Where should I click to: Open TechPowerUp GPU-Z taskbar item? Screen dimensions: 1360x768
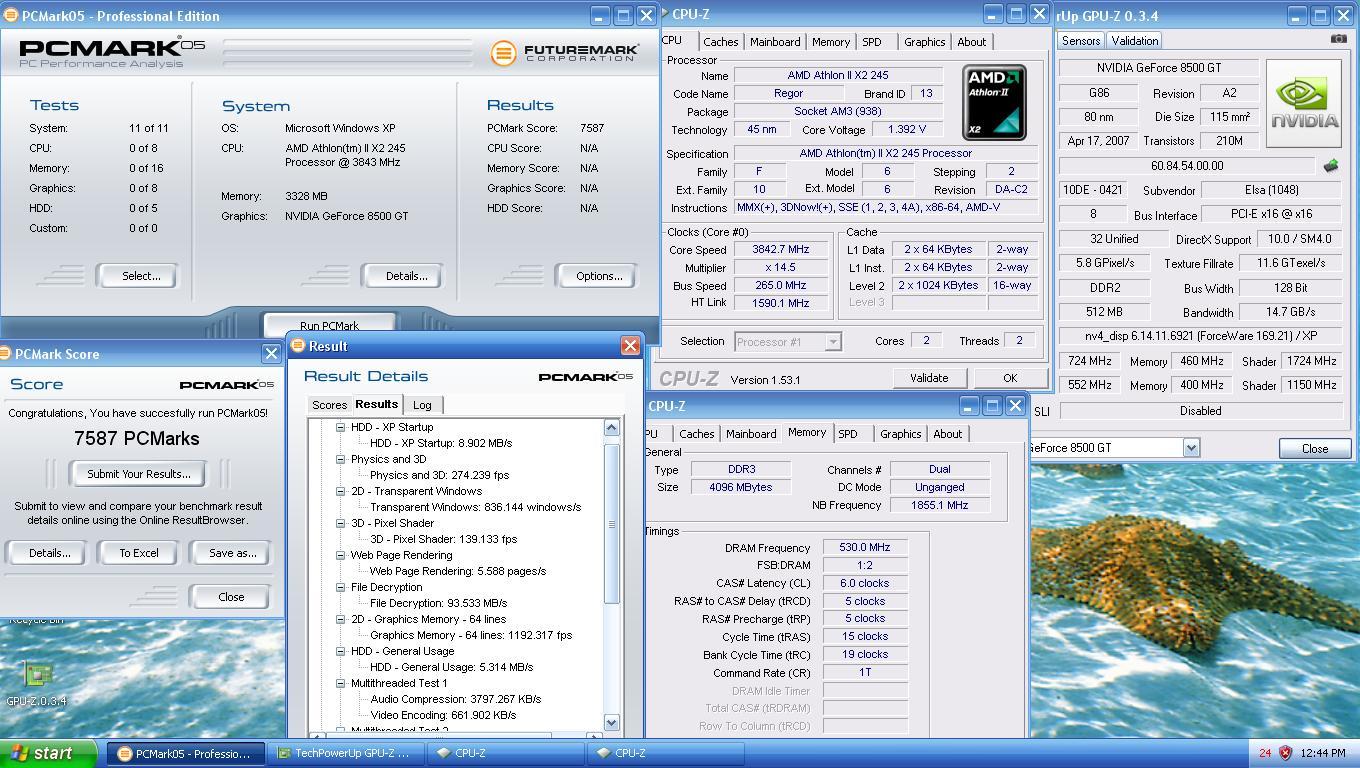pyautogui.click(x=343, y=753)
